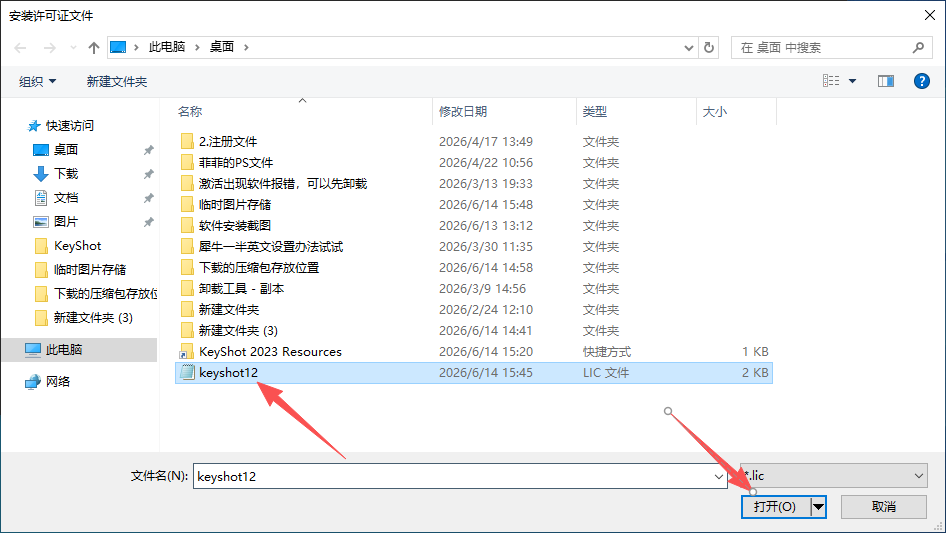The width and height of the screenshot is (946, 533).
Task: Close the 安装许可证文件 dialog
Action: click(930, 15)
